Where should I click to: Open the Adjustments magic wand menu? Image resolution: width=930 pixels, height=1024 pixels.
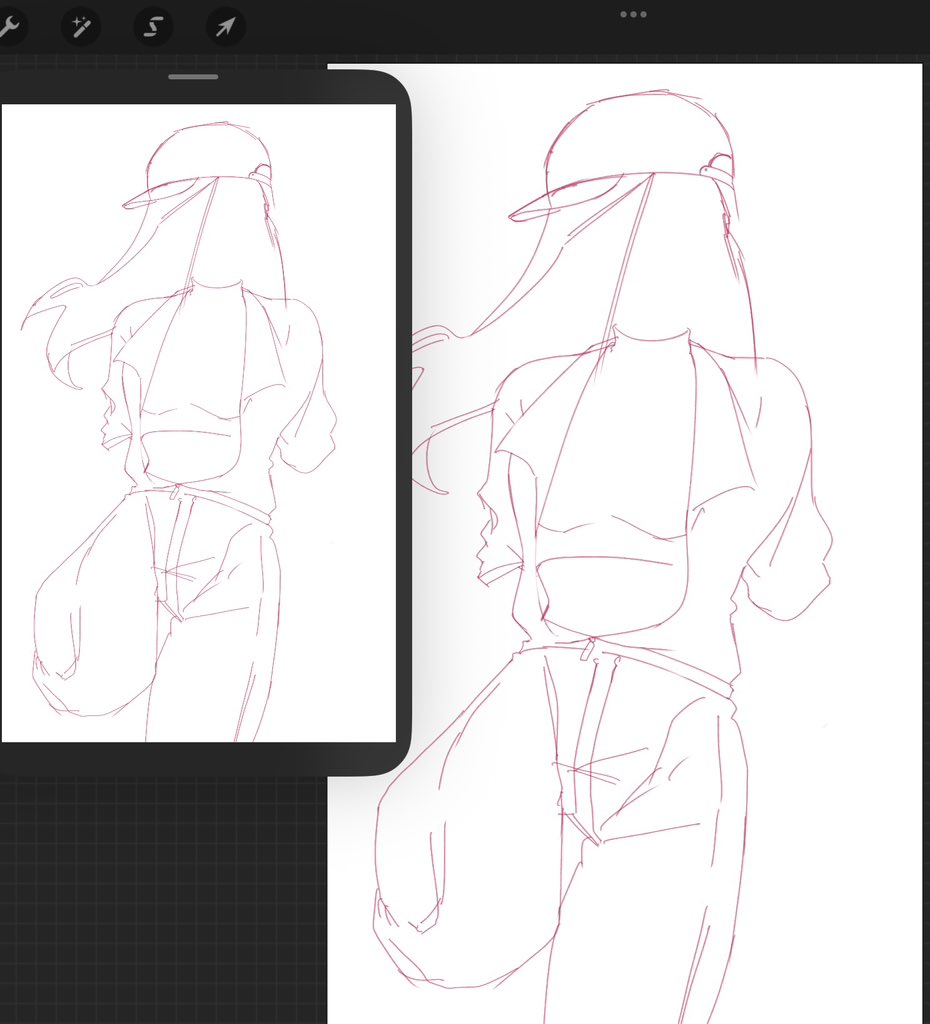81,27
